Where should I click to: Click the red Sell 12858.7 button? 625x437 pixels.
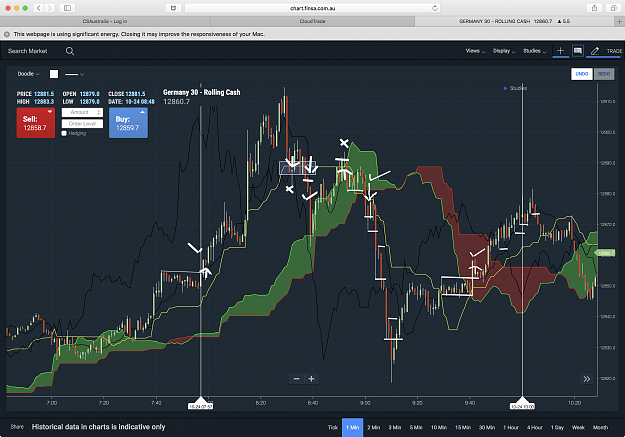coord(35,123)
